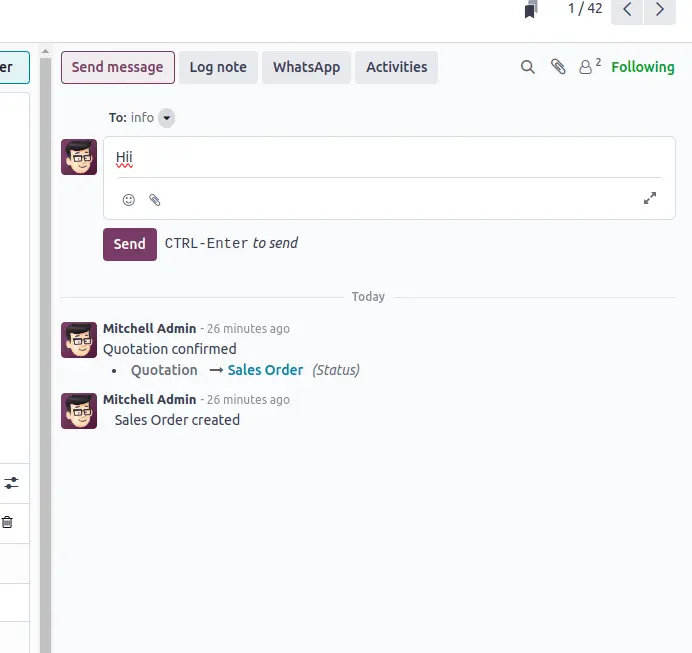
Task: Click the sliders settings icon in left panel
Action: click(x=11, y=483)
